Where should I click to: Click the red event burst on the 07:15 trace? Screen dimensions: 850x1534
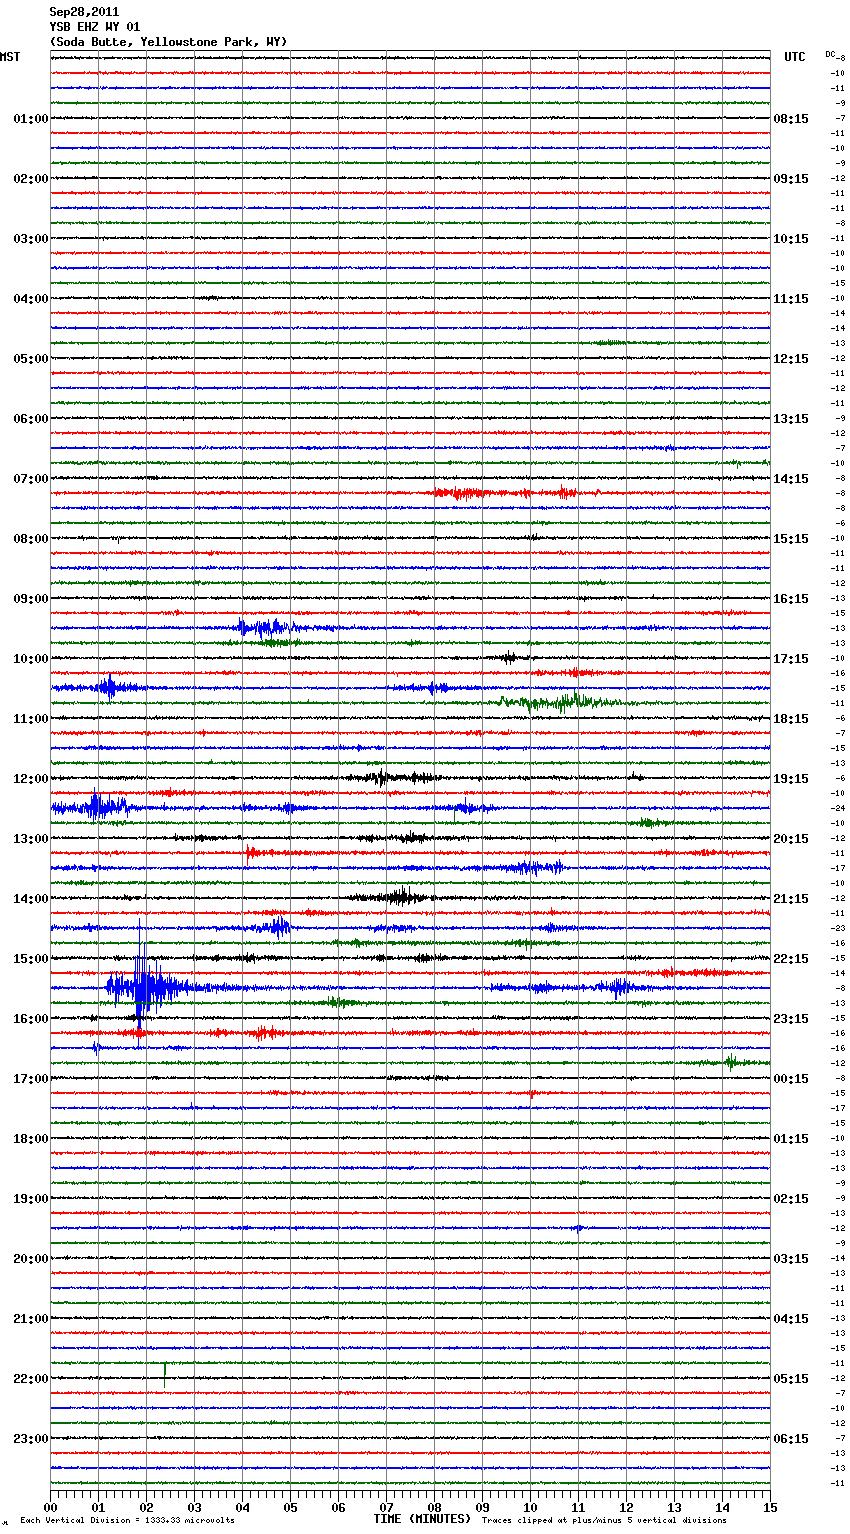point(505,493)
